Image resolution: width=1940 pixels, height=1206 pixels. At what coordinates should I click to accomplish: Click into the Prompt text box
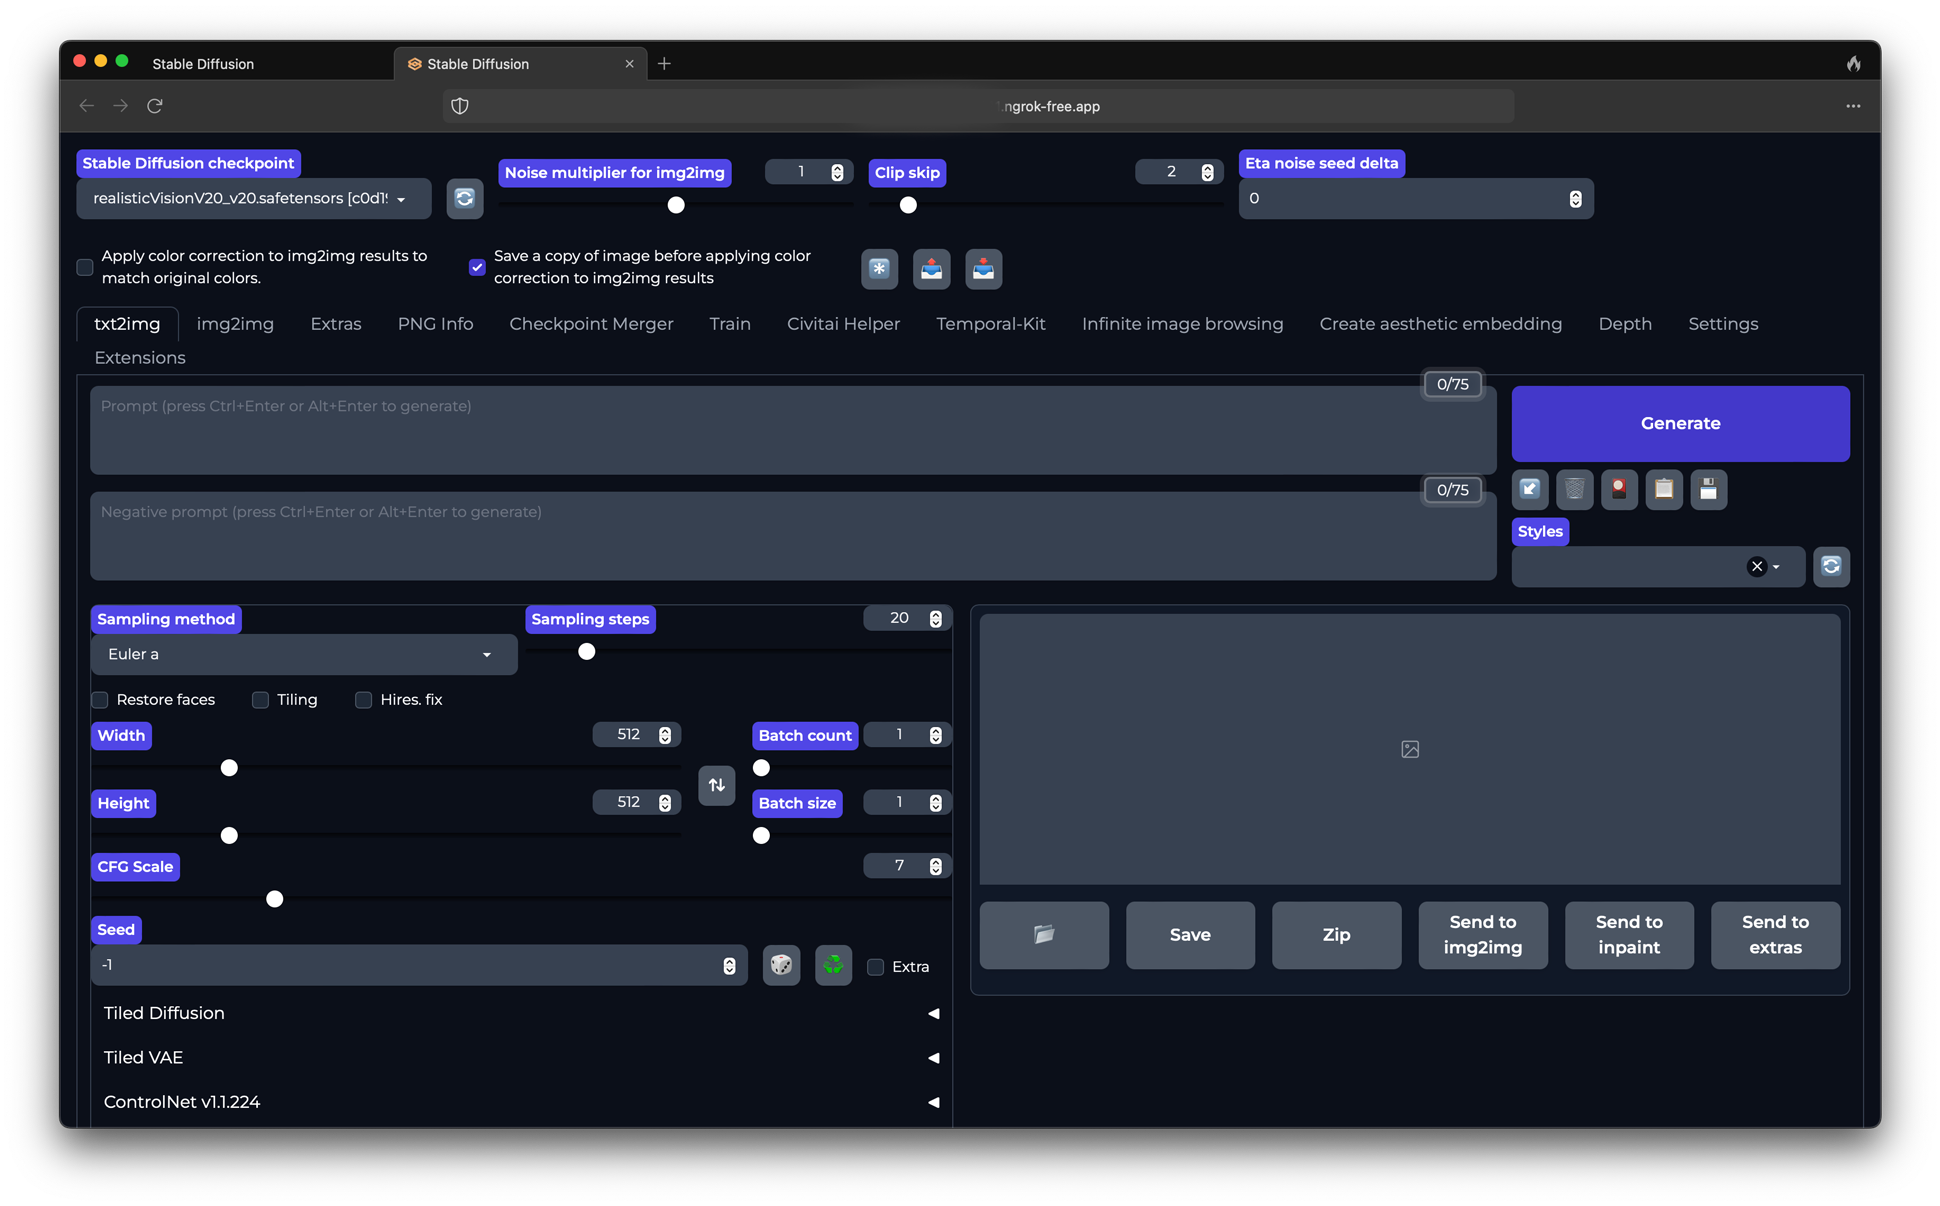pyautogui.click(x=793, y=430)
